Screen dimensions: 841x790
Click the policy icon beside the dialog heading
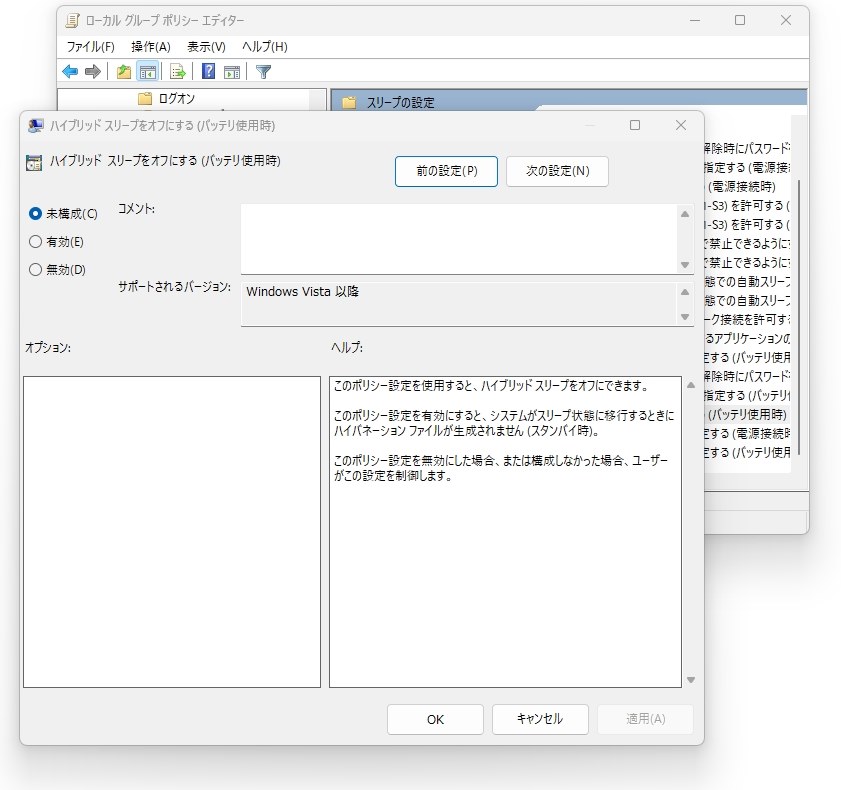(x=34, y=163)
